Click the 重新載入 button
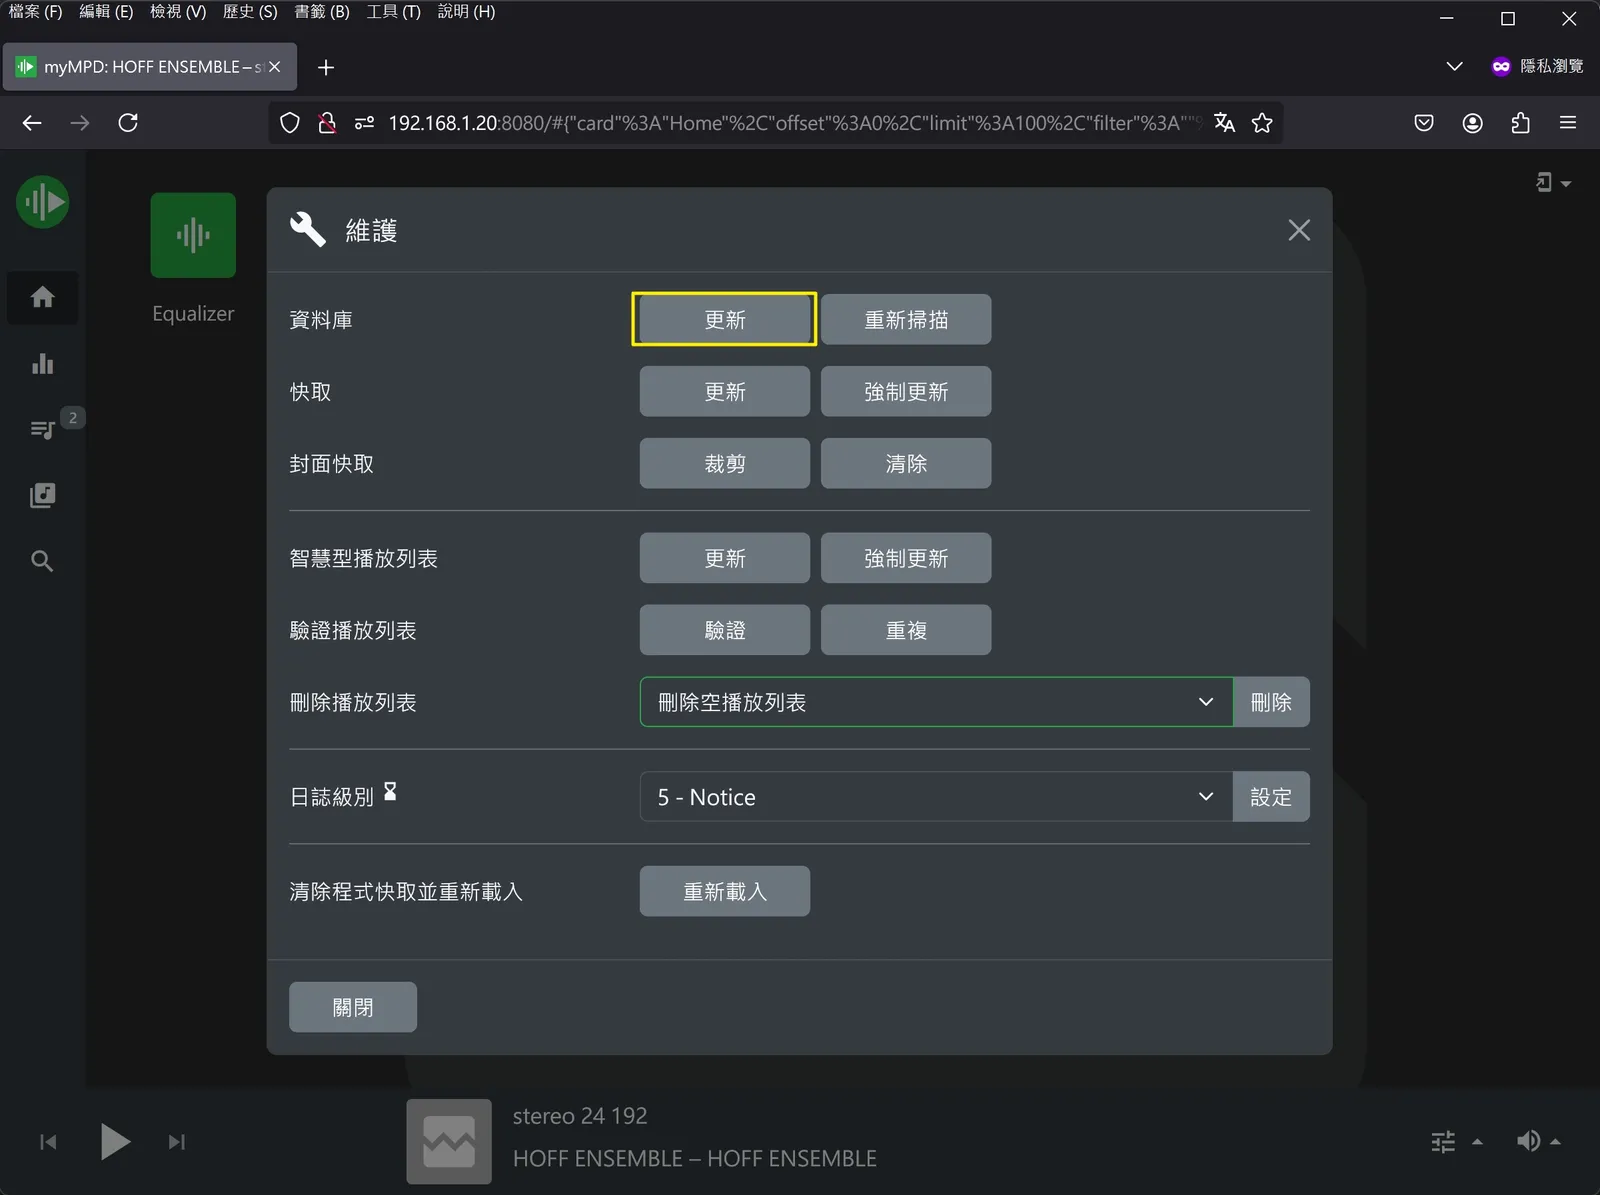 pyautogui.click(x=724, y=891)
